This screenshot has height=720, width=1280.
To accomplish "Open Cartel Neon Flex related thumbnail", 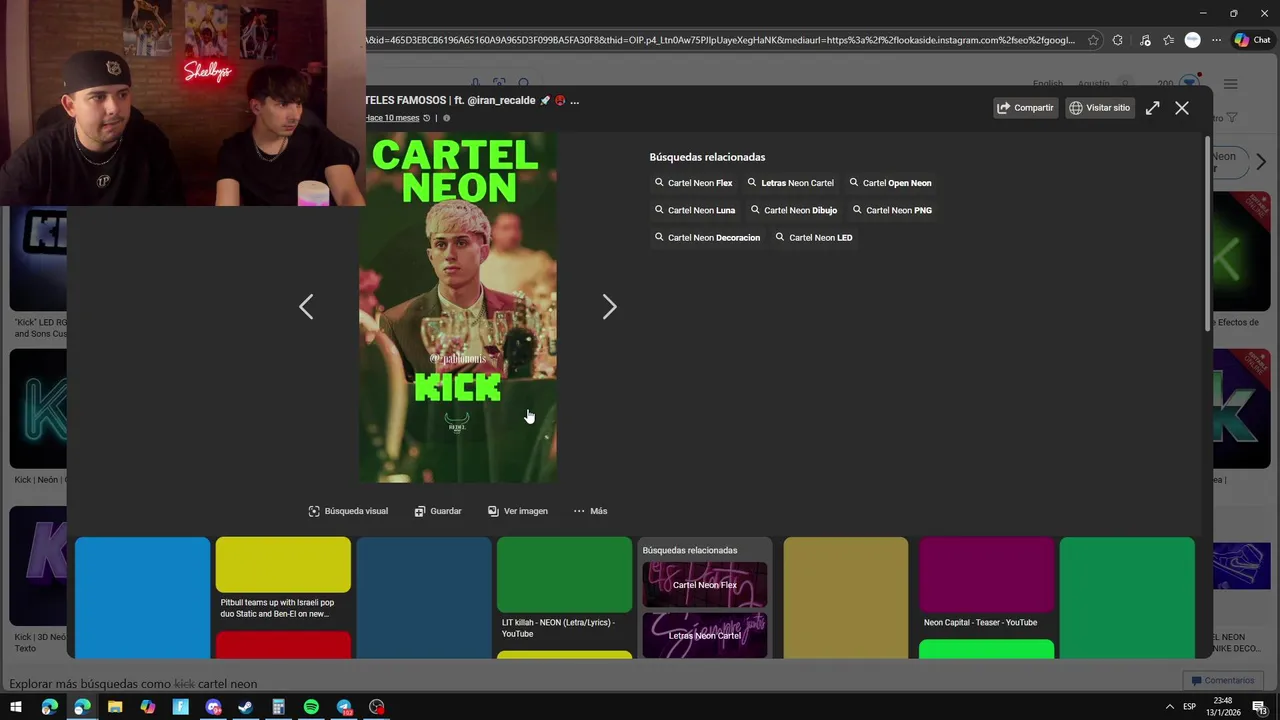I will coord(704,585).
